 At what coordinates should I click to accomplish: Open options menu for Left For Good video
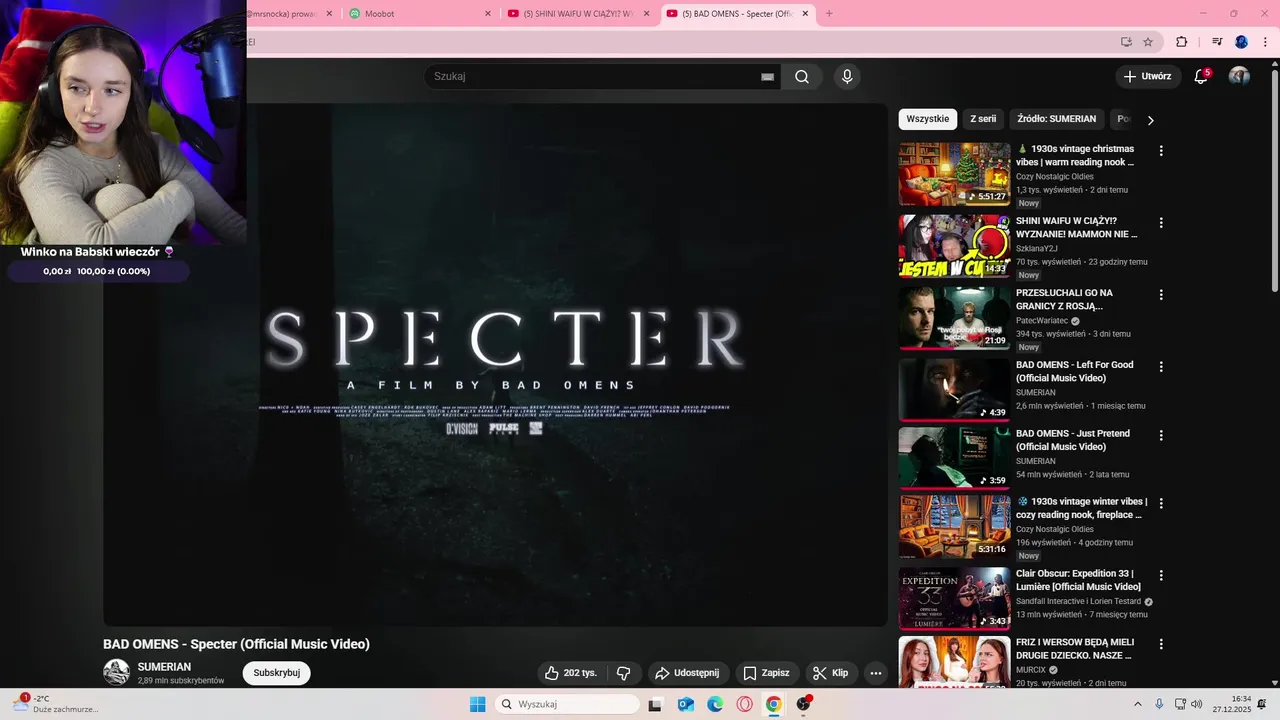coord(1161,367)
